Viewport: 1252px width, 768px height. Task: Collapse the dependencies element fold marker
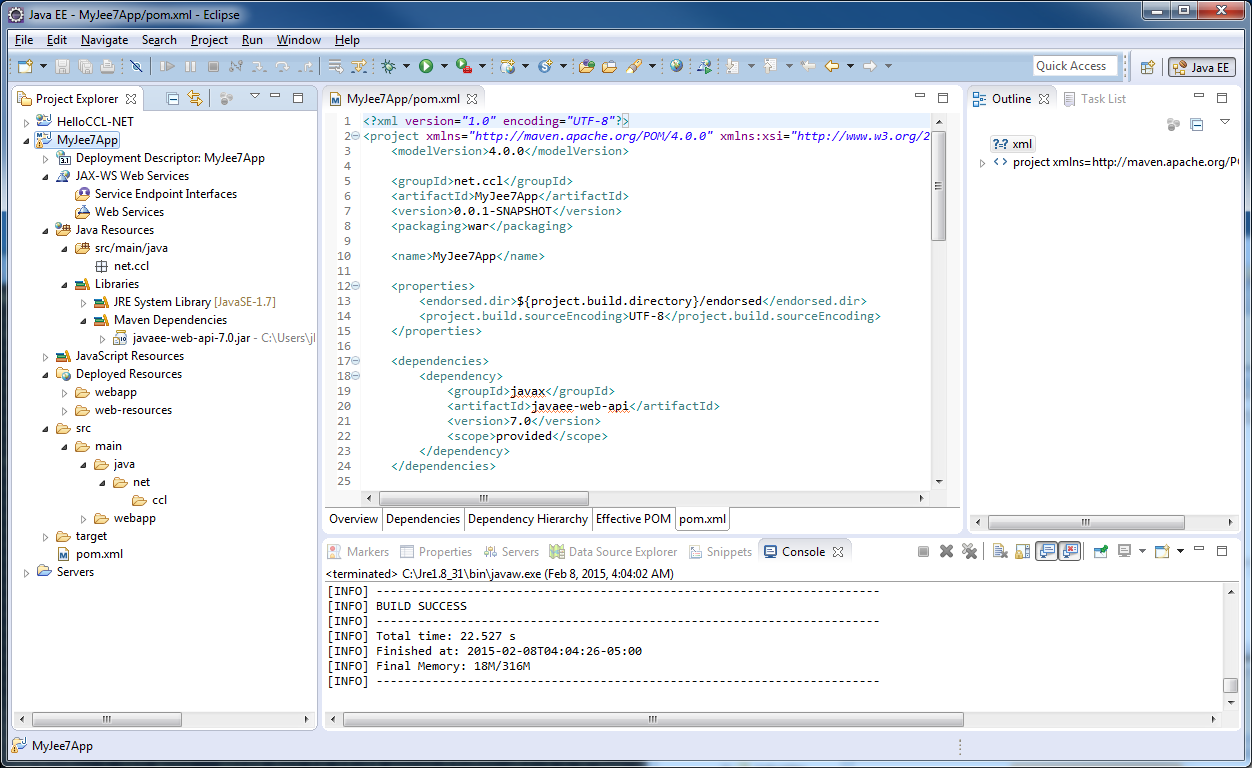[x=355, y=361]
